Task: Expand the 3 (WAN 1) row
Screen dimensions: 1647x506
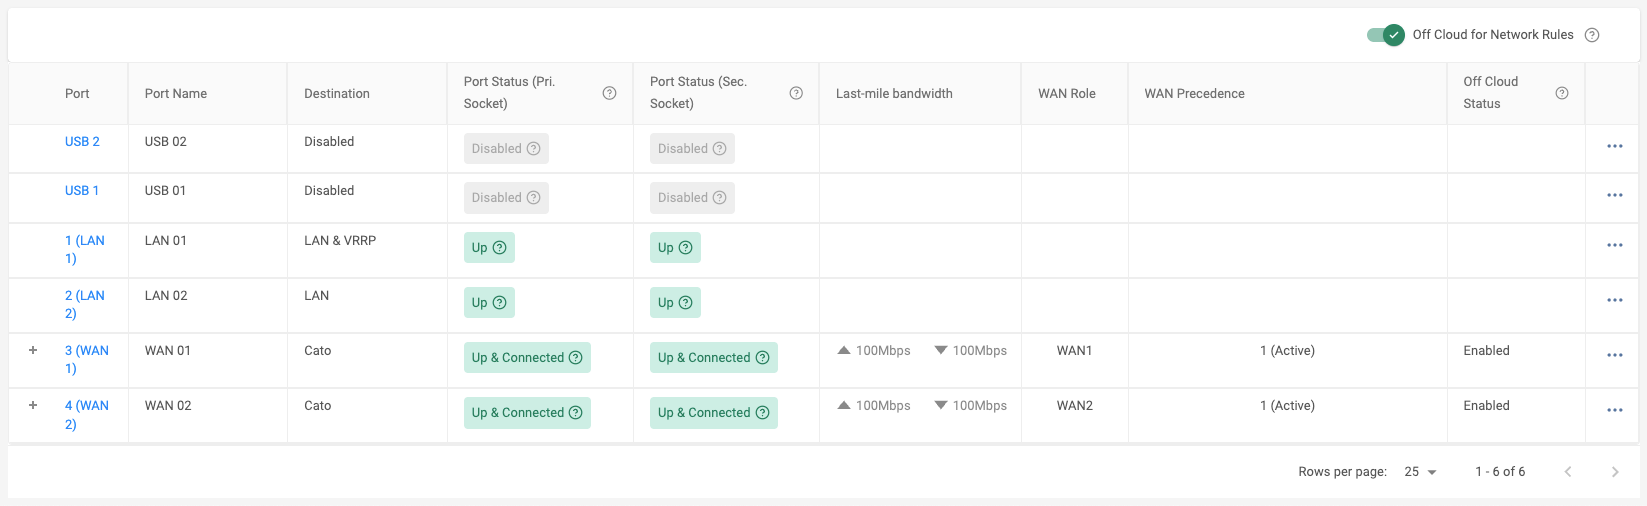Action: coord(33,350)
